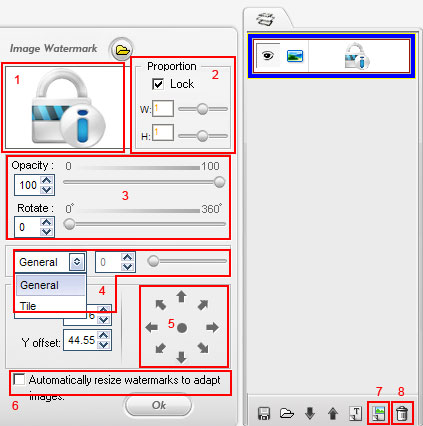Viewport: 423px width, 426px height.
Task: Decrease the Y offset with the down stepper
Action: pos(104,345)
